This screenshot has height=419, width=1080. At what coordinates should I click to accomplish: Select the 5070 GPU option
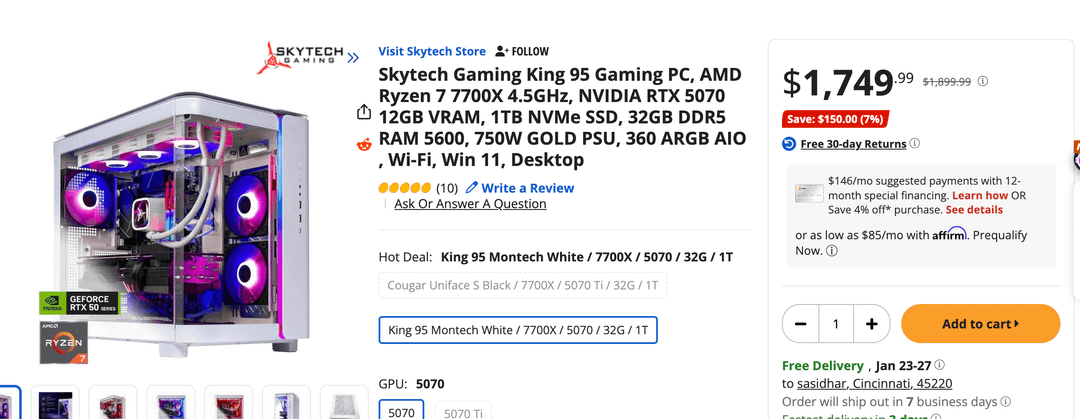[x=402, y=411]
